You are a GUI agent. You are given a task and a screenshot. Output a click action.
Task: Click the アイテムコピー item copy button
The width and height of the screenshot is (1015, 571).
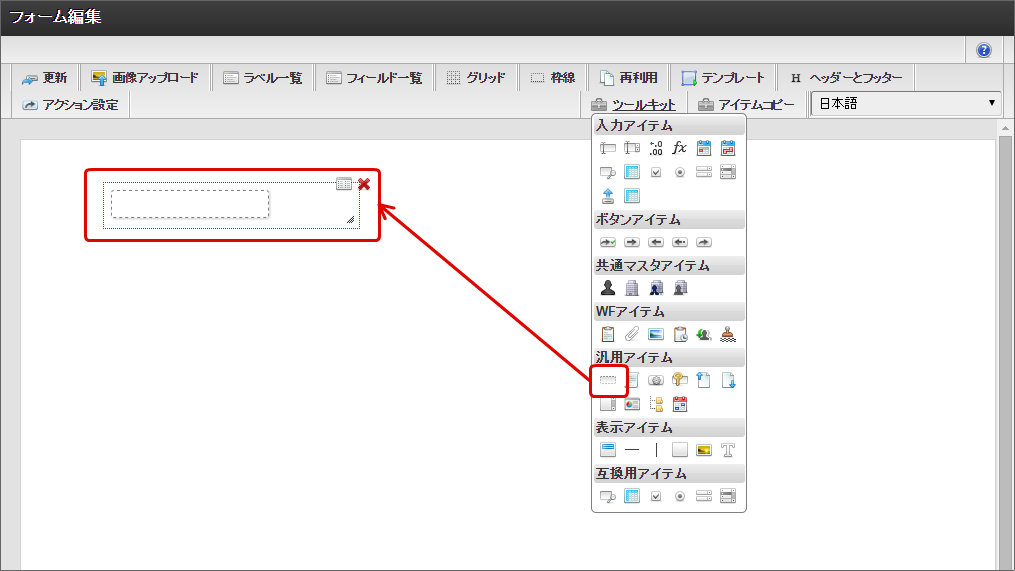746,105
